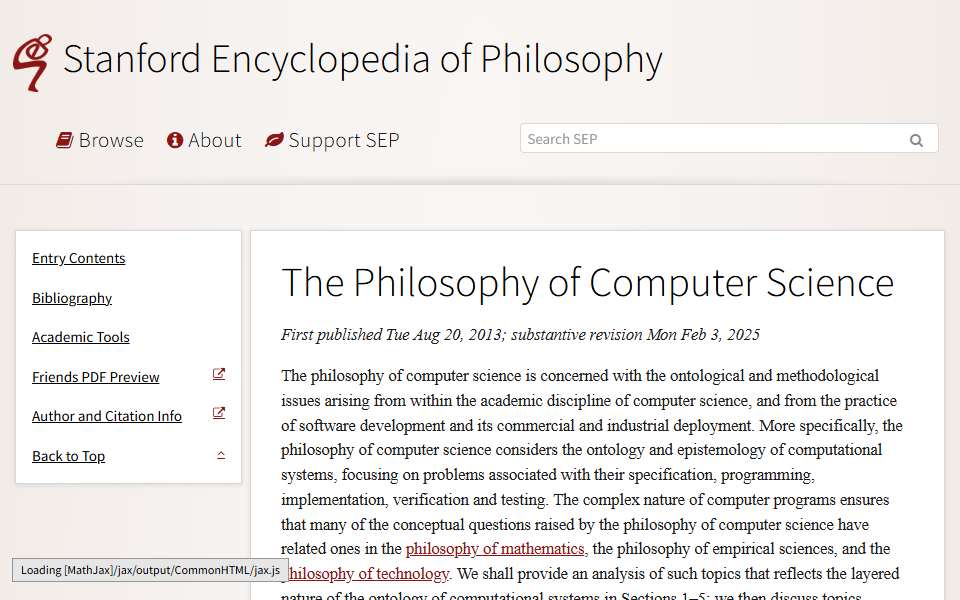Click the article title The Philosophy of Computer Science

coord(588,282)
